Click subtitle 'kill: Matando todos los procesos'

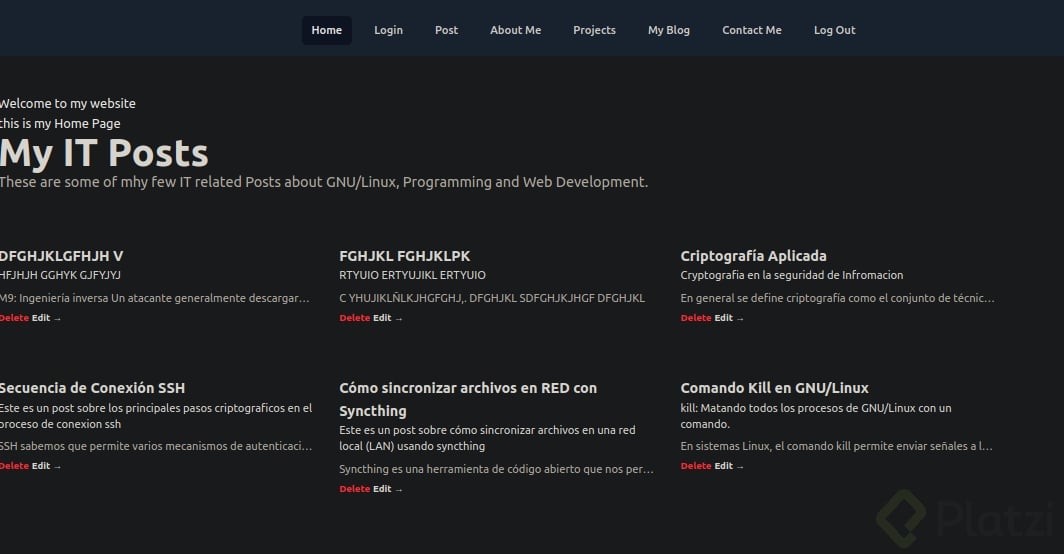click(x=816, y=416)
